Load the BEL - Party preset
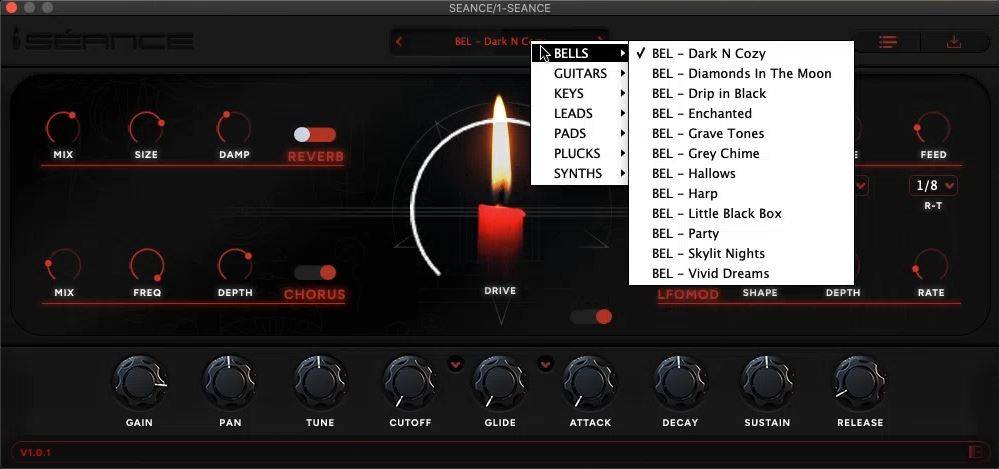 coord(741,233)
